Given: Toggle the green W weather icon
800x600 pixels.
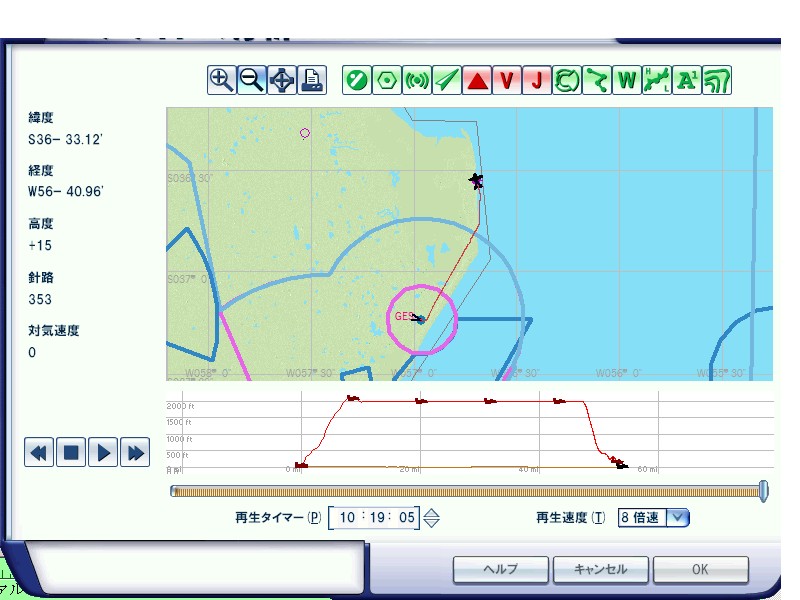Looking at the screenshot, I should [x=626, y=80].
